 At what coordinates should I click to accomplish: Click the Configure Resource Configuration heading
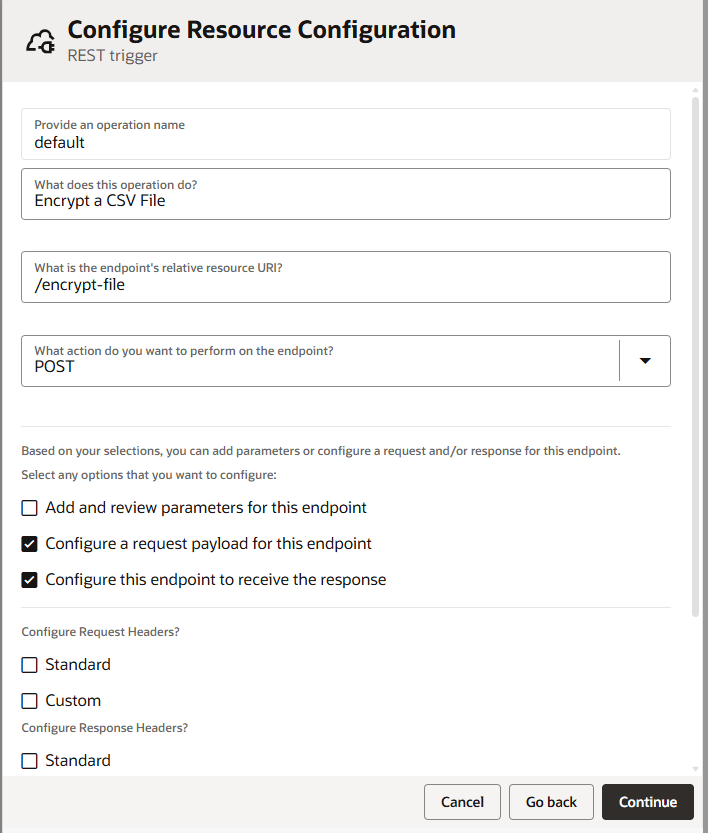(x=261, y=30)
